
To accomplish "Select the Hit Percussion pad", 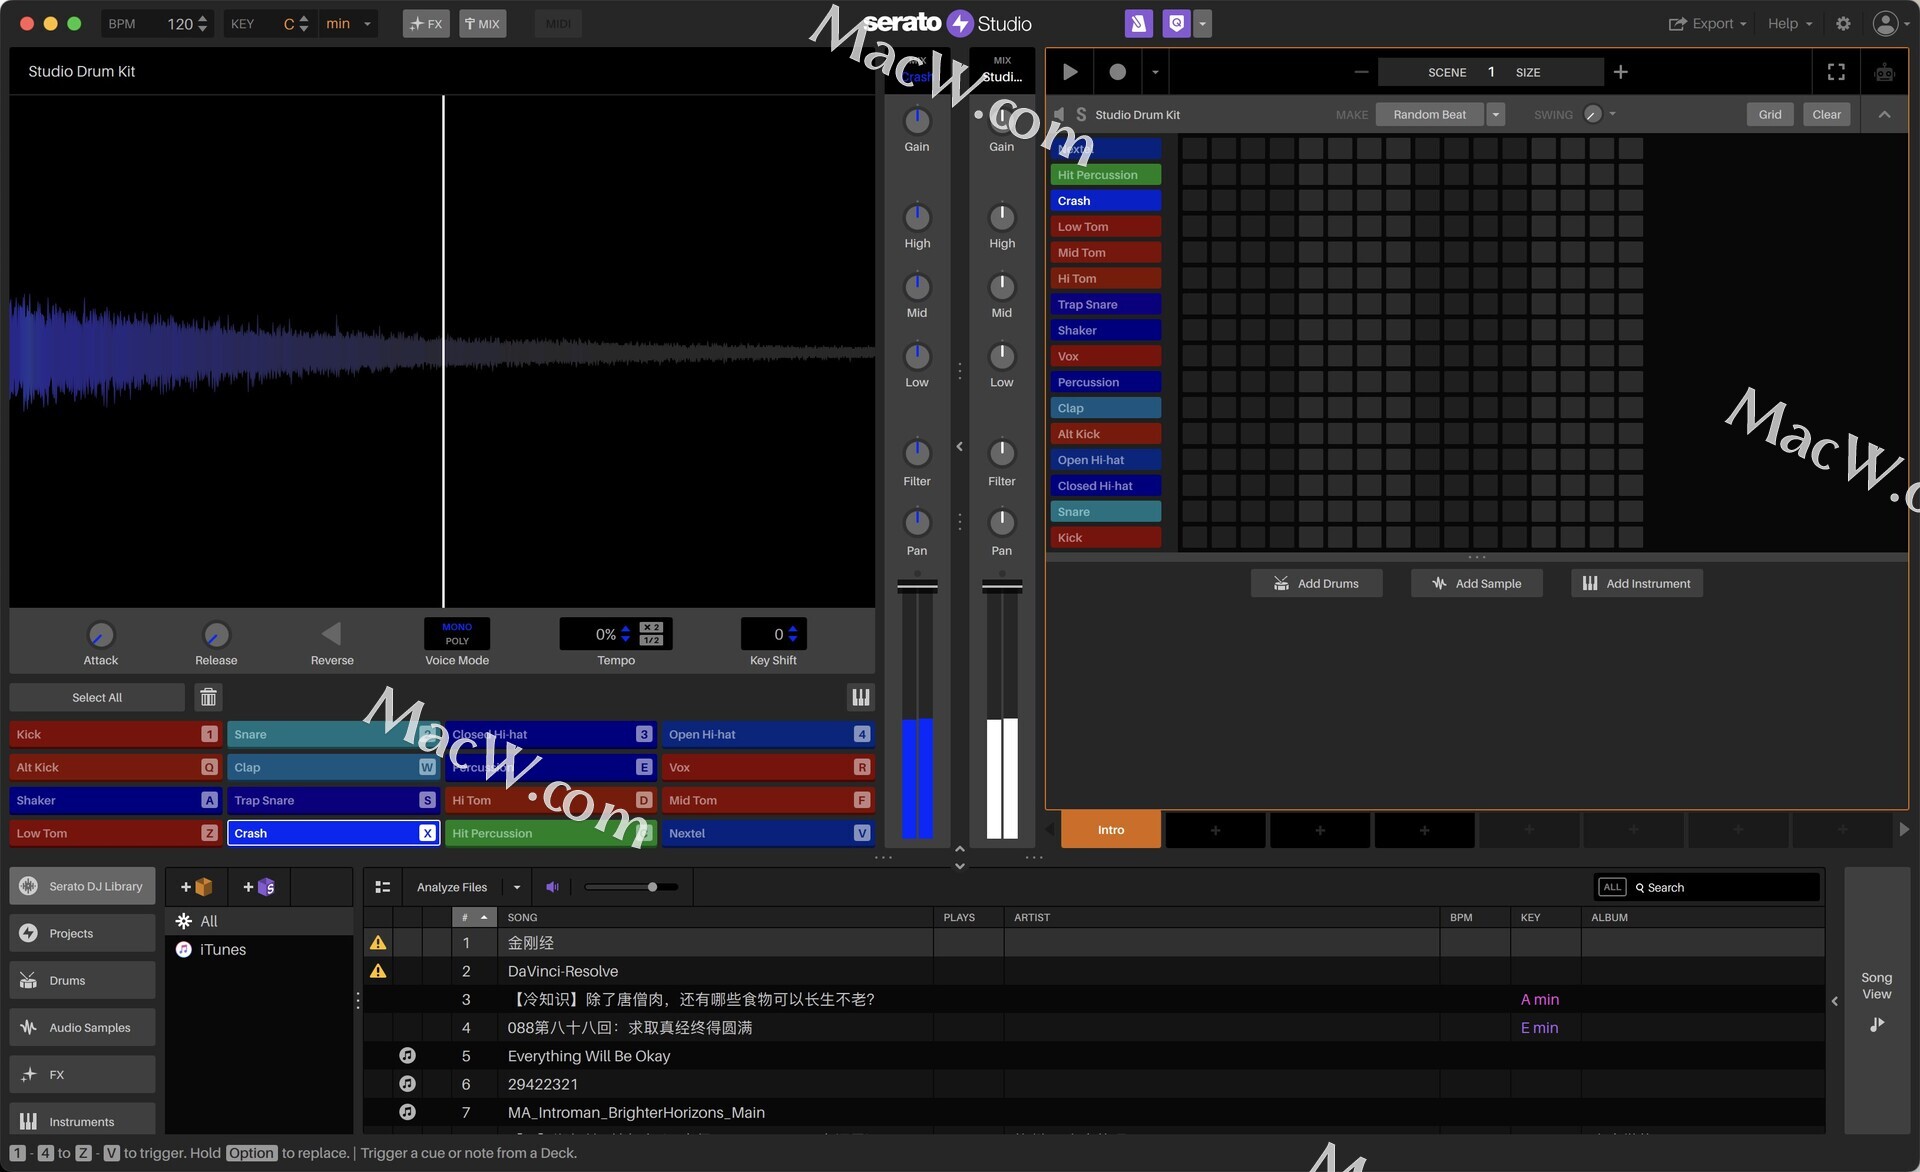I will 551,834.
